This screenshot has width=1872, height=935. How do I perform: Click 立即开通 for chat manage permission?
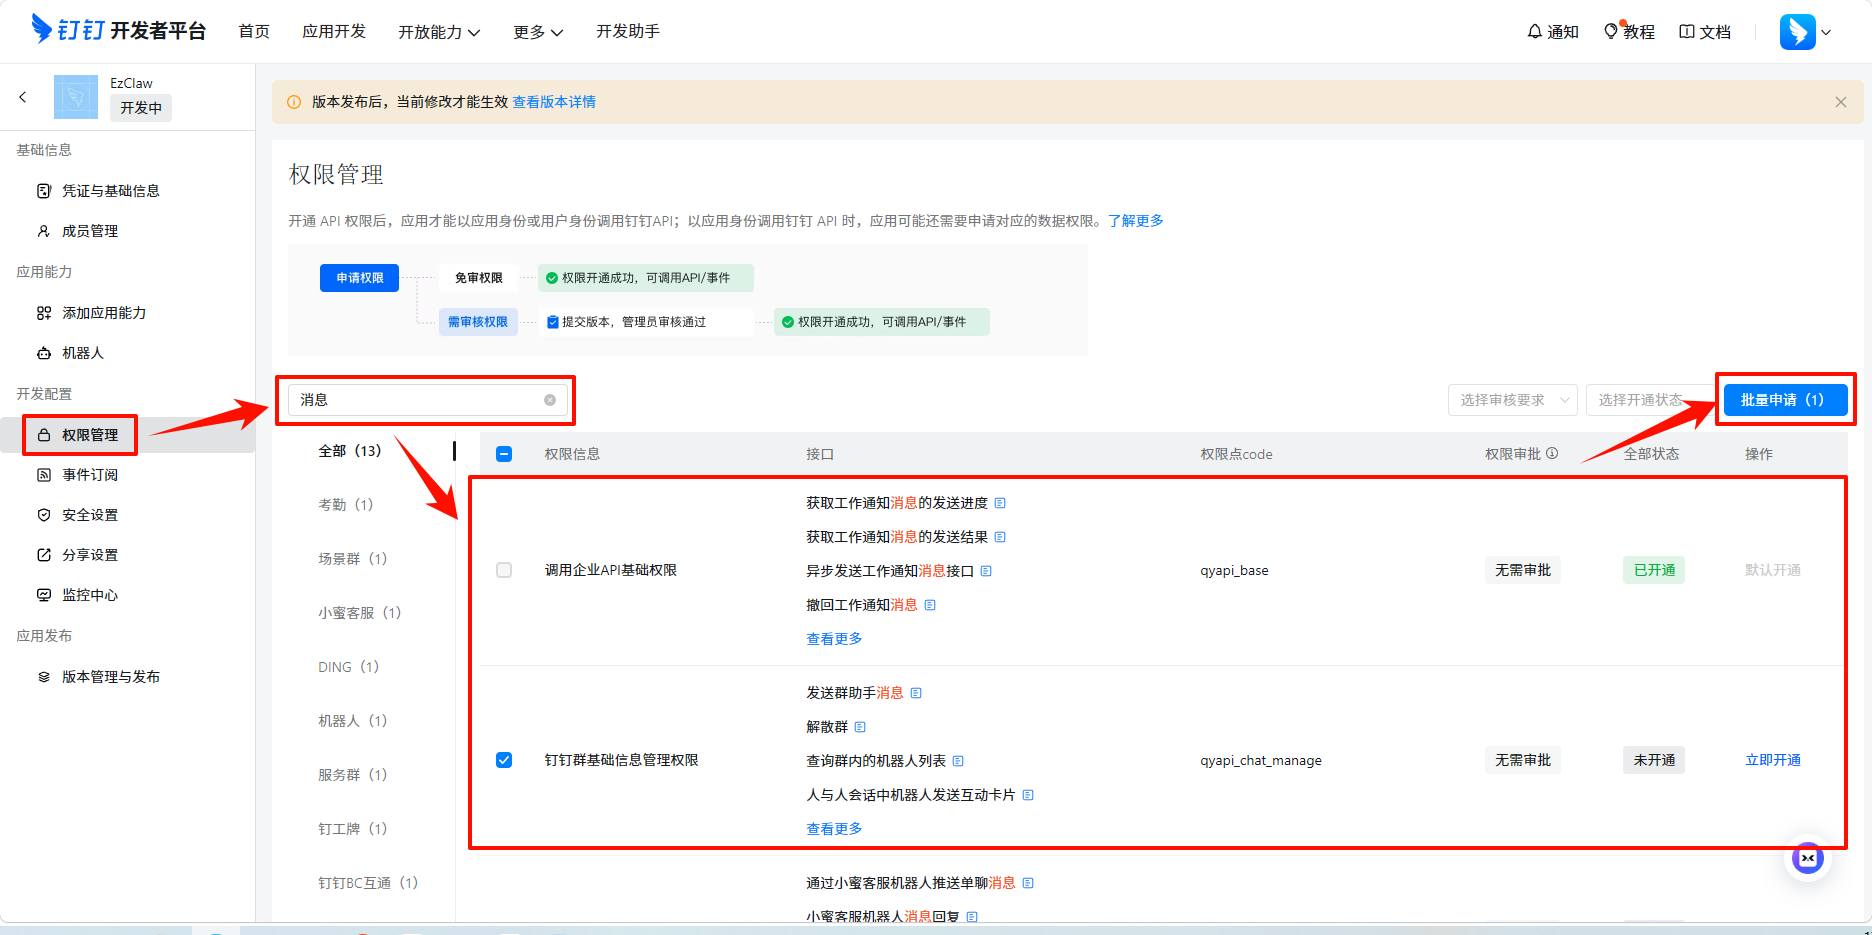coord(1772,760)
